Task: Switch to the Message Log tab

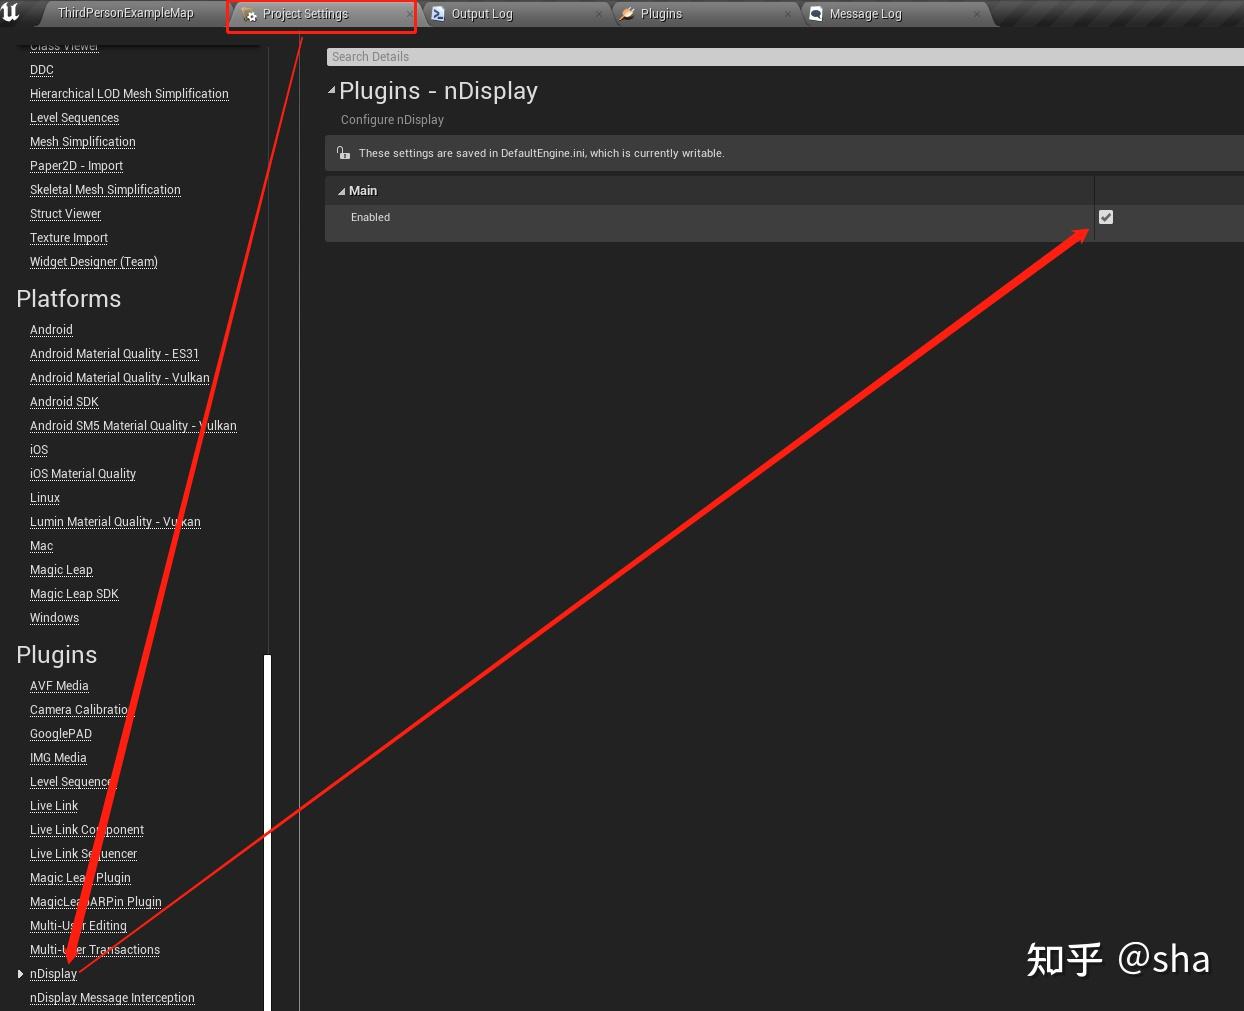Action: coord(865,14)
